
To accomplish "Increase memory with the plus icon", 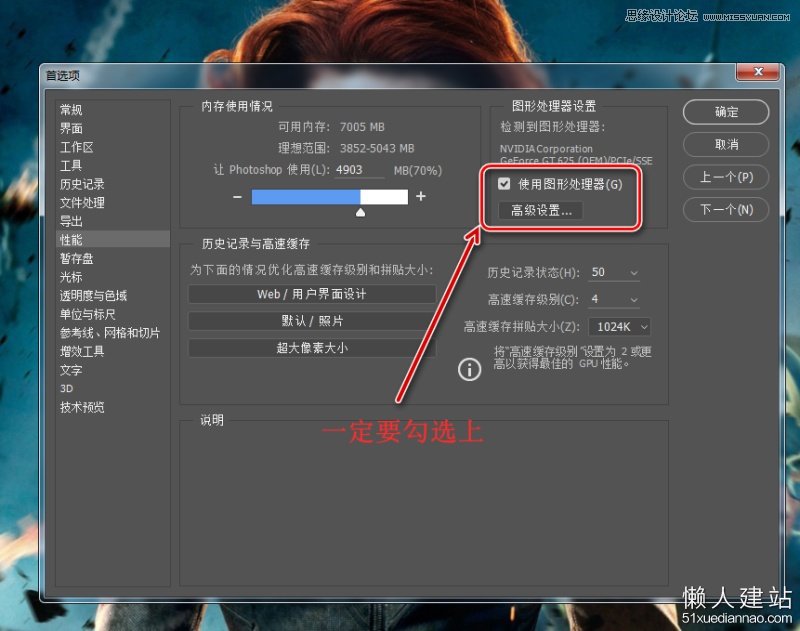I will (x=421, y=196).
